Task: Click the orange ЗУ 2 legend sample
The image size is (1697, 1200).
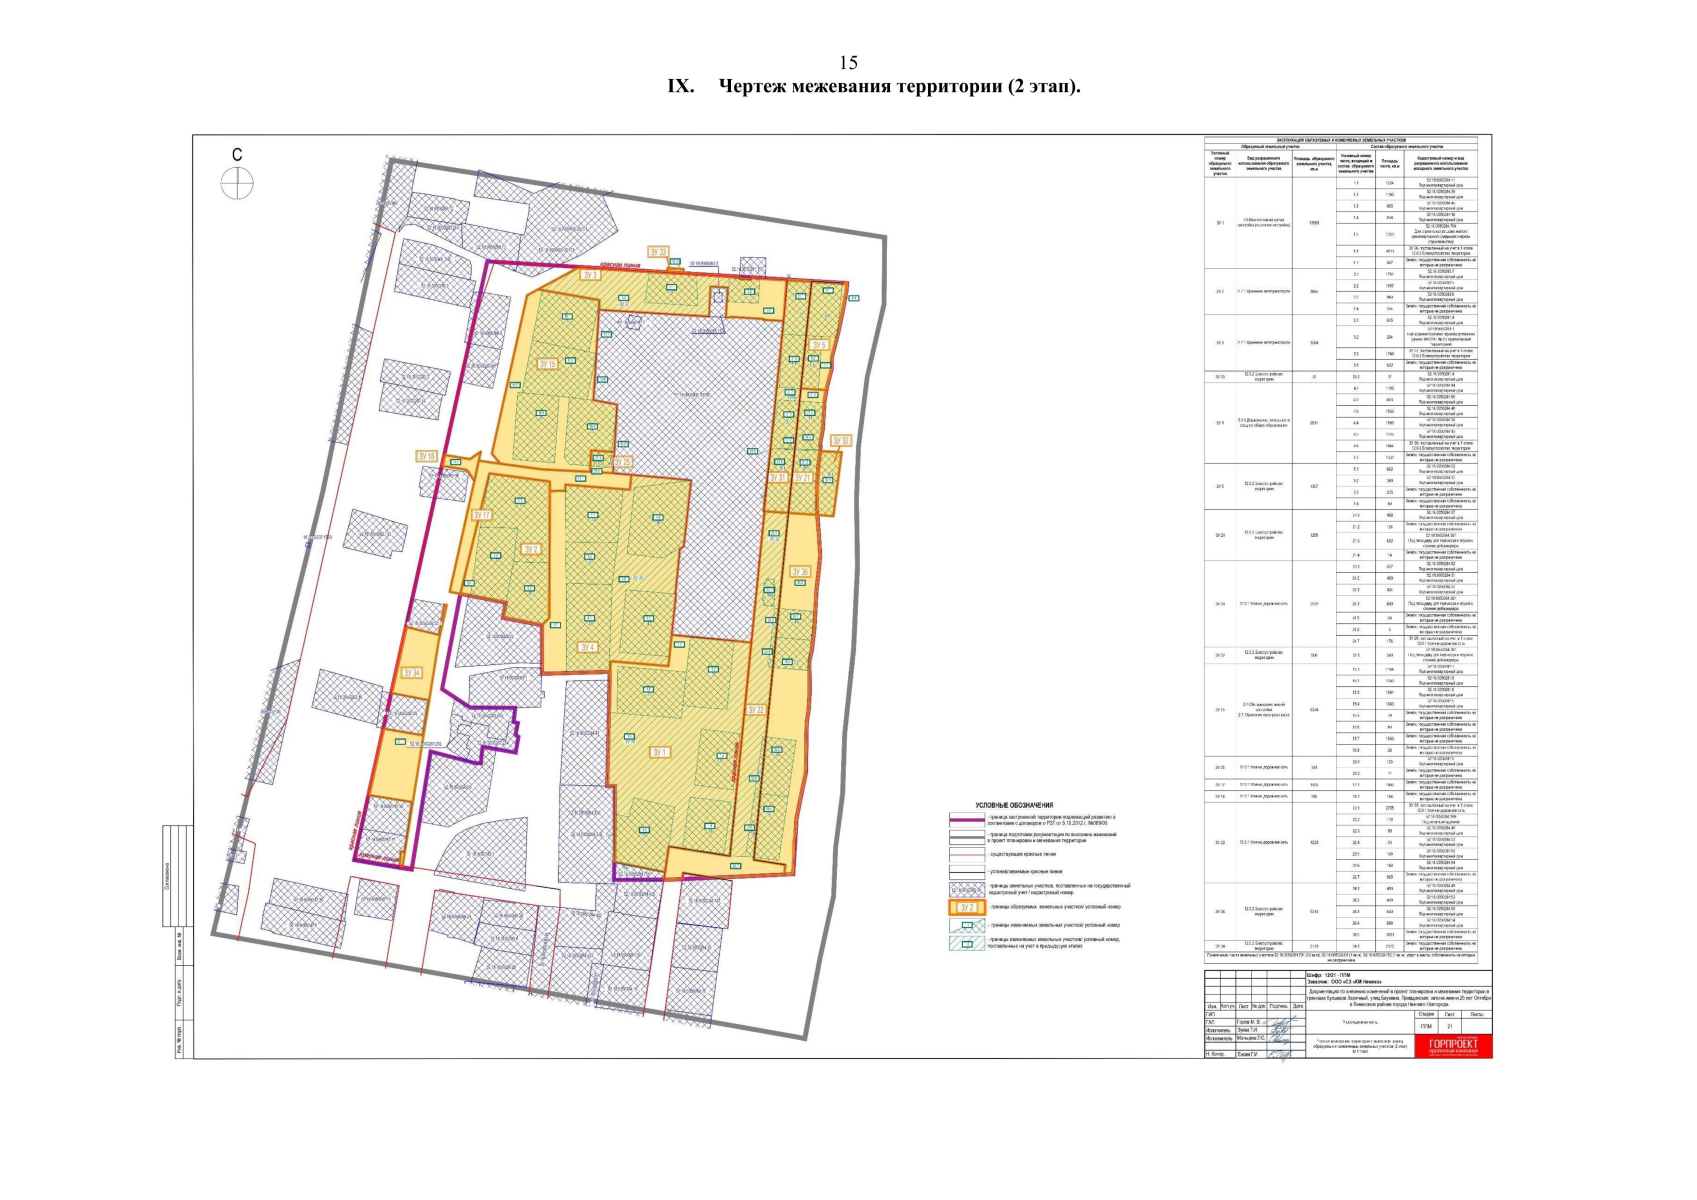Action: 966,907
